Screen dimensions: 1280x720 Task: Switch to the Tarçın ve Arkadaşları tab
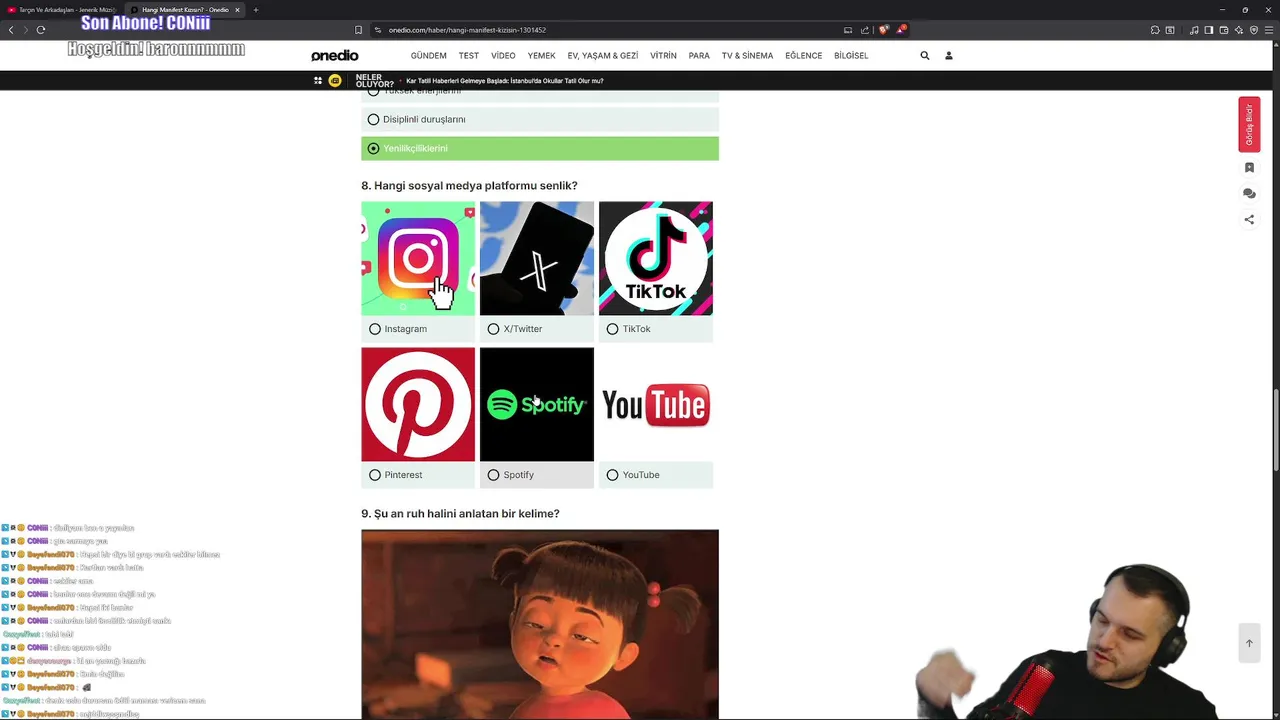click(62, 10)
